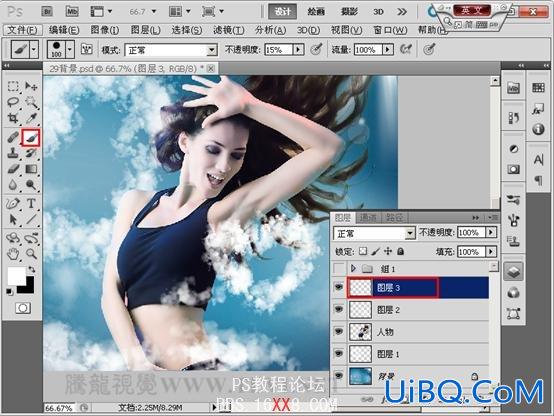Screen dimensions: 554x416
Task: Click the foreground color swatch
Action: [17, 276]
